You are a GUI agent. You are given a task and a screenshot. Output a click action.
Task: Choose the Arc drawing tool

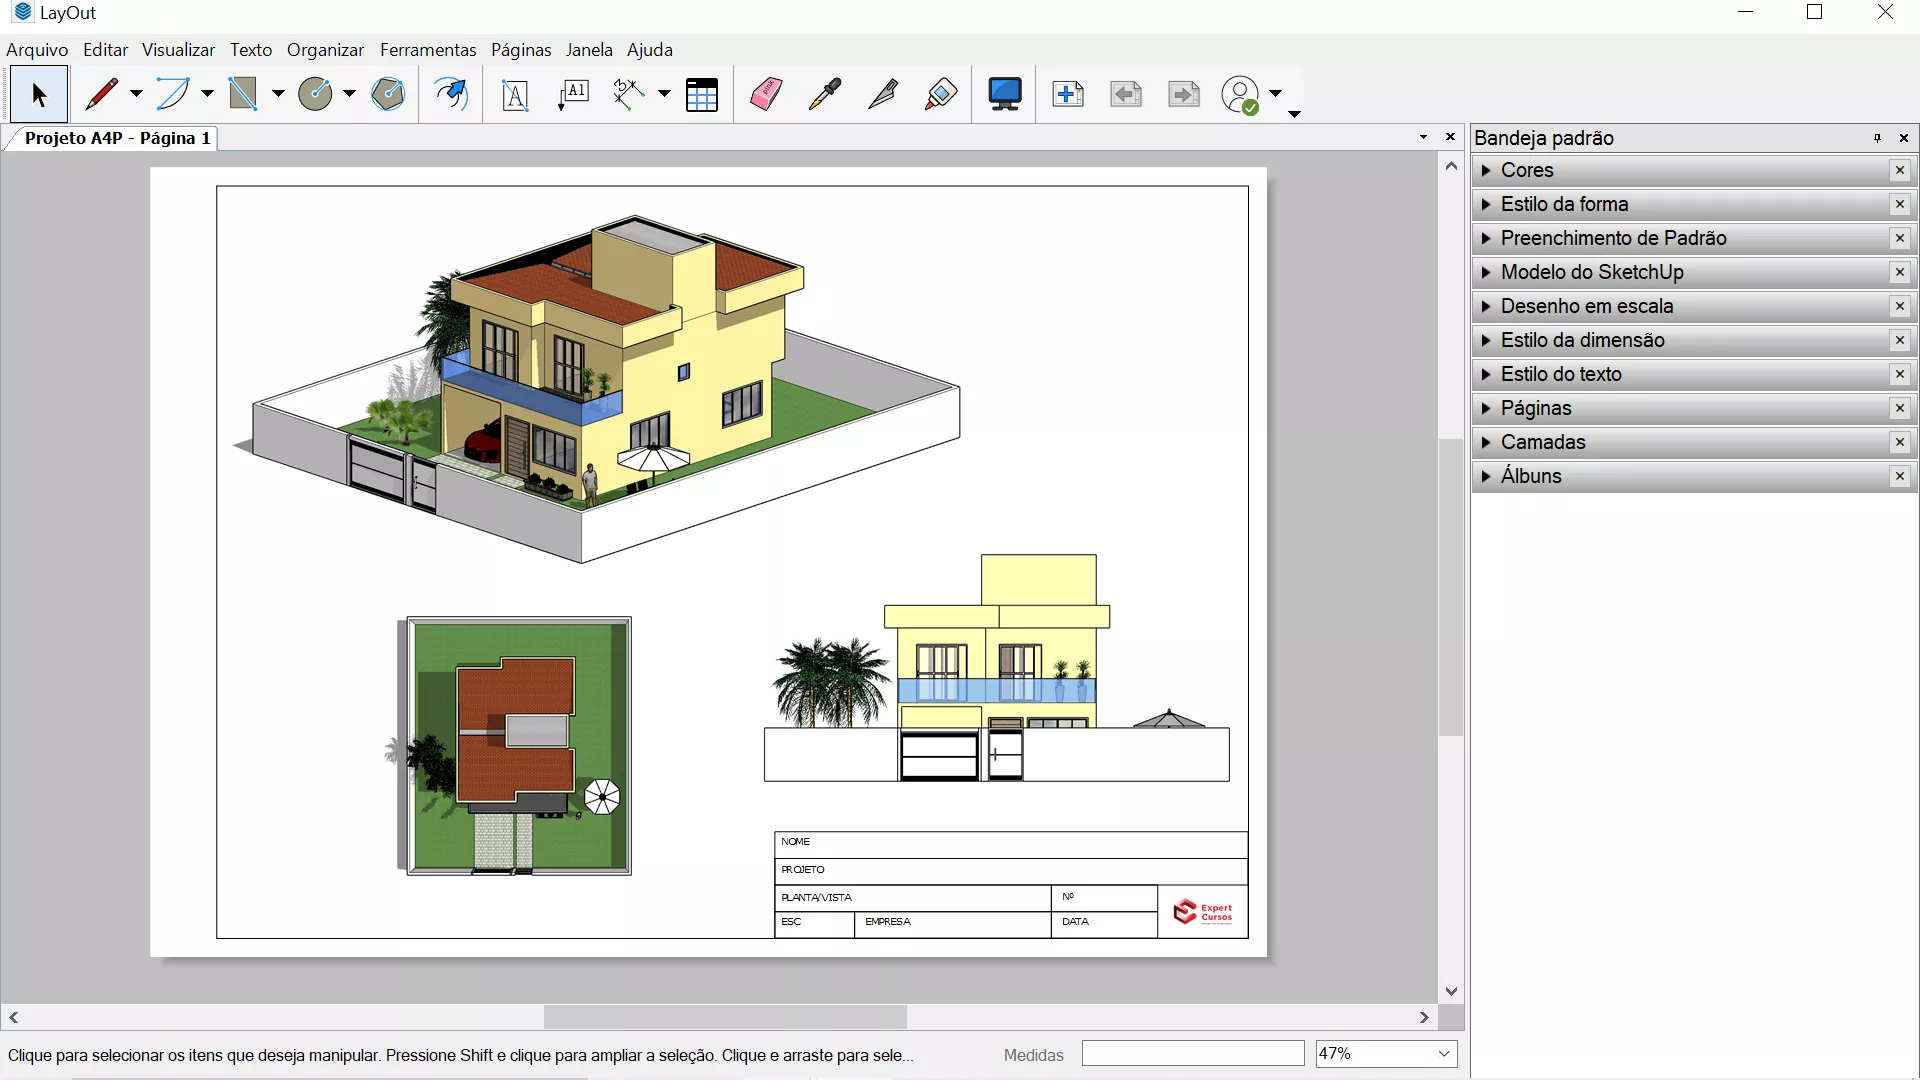[172, 94]
